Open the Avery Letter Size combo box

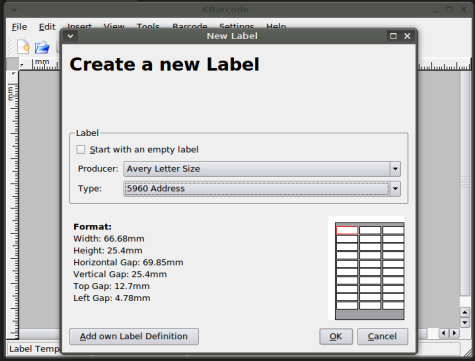(x=262, y=169)
